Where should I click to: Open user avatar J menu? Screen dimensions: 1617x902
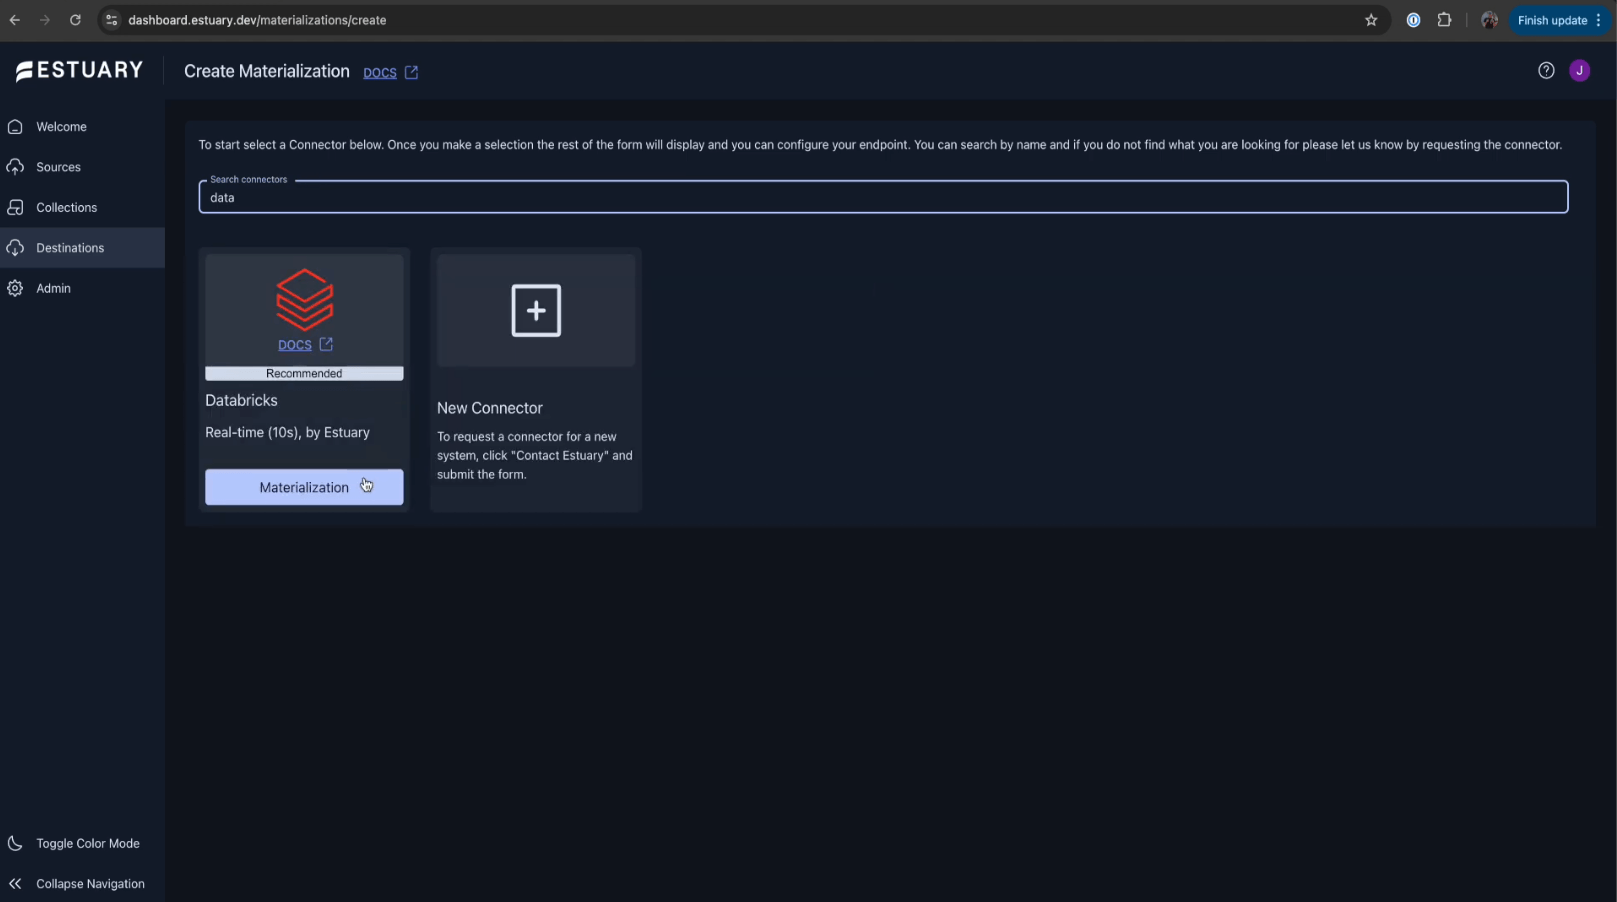1580,70
